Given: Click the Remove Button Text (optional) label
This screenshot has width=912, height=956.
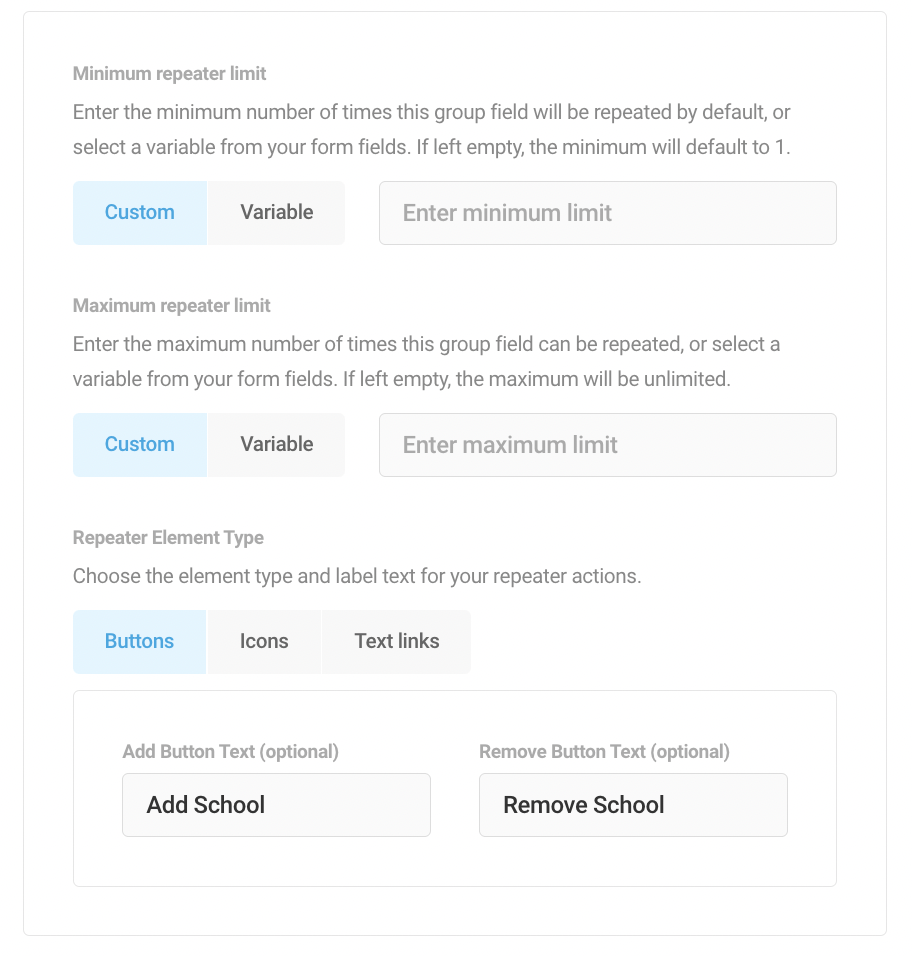Looking at the screenshot, I should pyautogui.click(x=604, y=752).
